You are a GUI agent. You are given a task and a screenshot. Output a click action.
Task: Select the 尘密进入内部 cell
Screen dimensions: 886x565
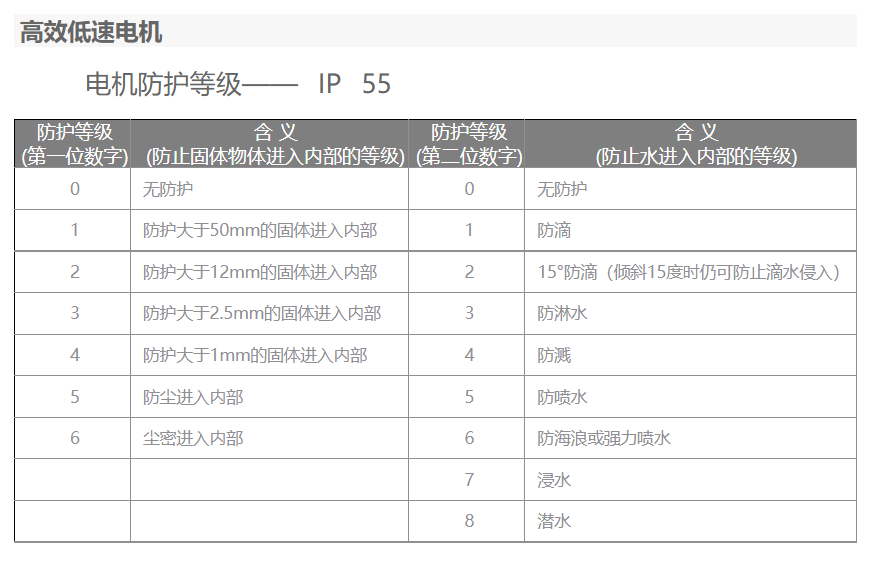click(193, 438)
